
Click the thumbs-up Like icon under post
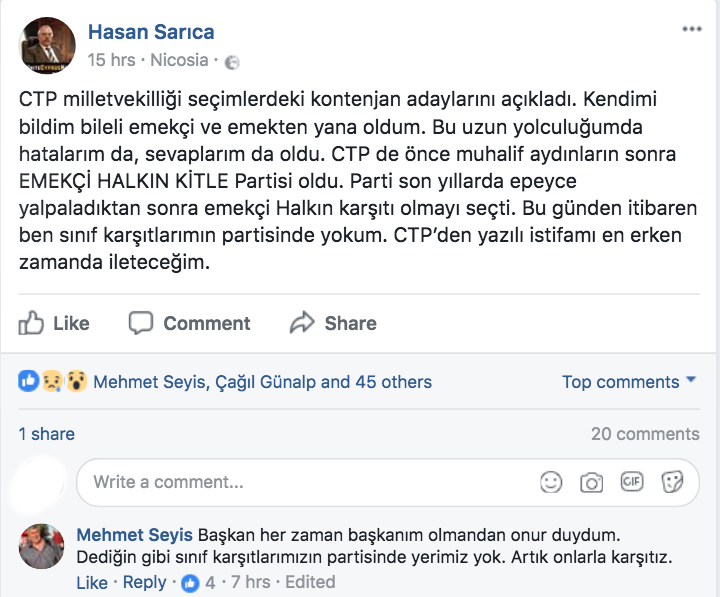32,323
